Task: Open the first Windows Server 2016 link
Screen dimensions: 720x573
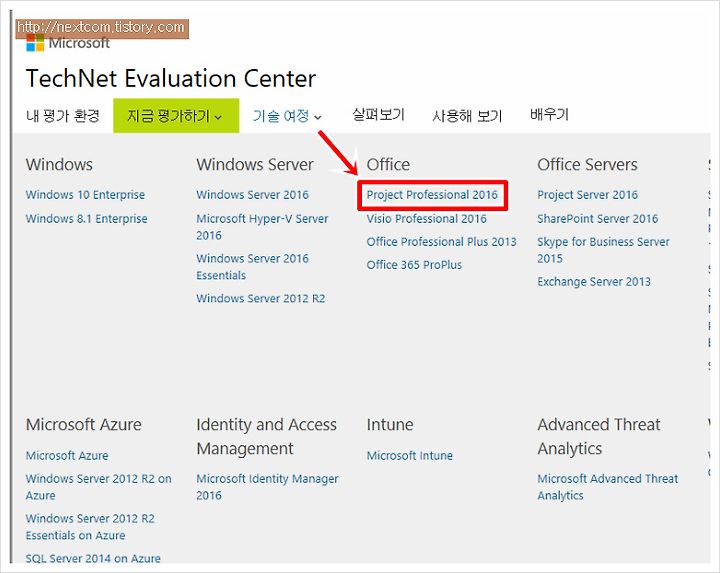Action: tap(253, 195)
